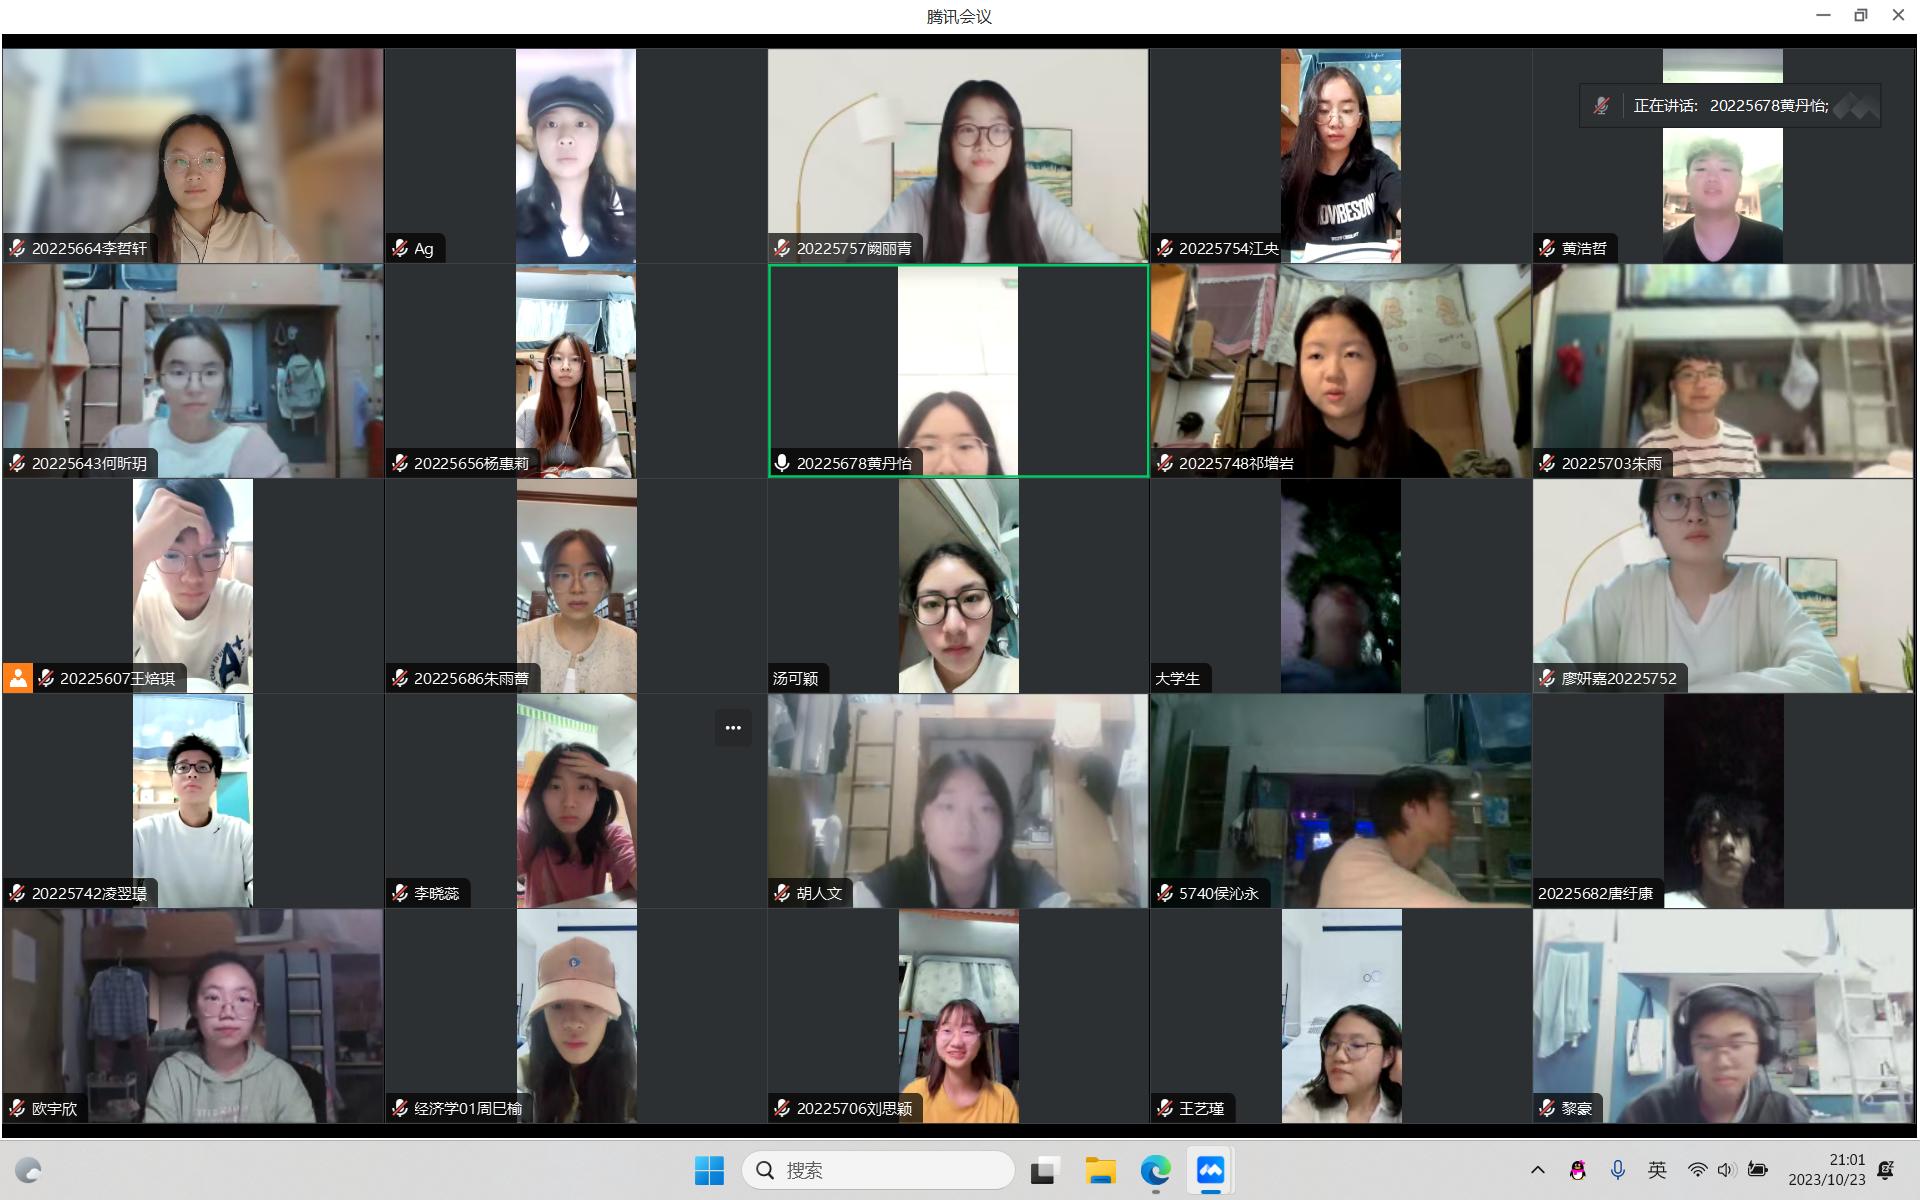The width and height of the screenshot is (1920, 1200).
Task: Click the taskbar 搜索 search box
Action: 878,1170
